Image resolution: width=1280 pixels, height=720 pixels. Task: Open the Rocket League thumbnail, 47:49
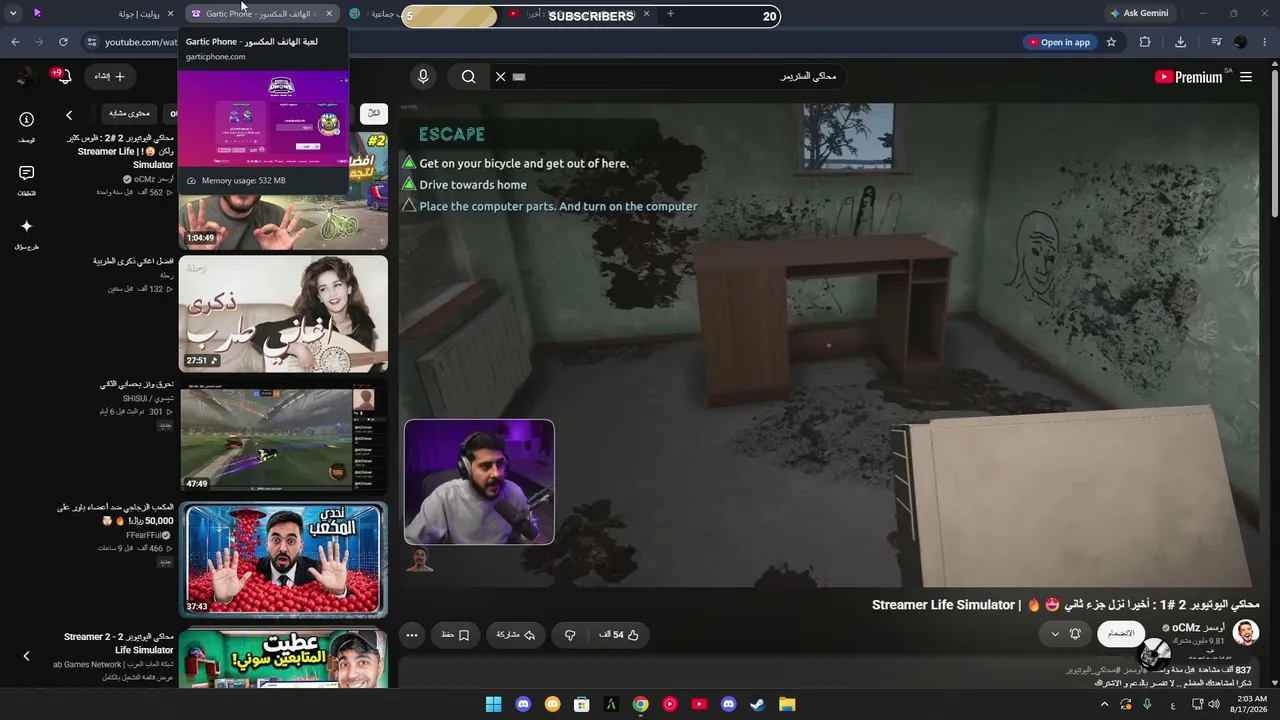(x=283, y=436)
